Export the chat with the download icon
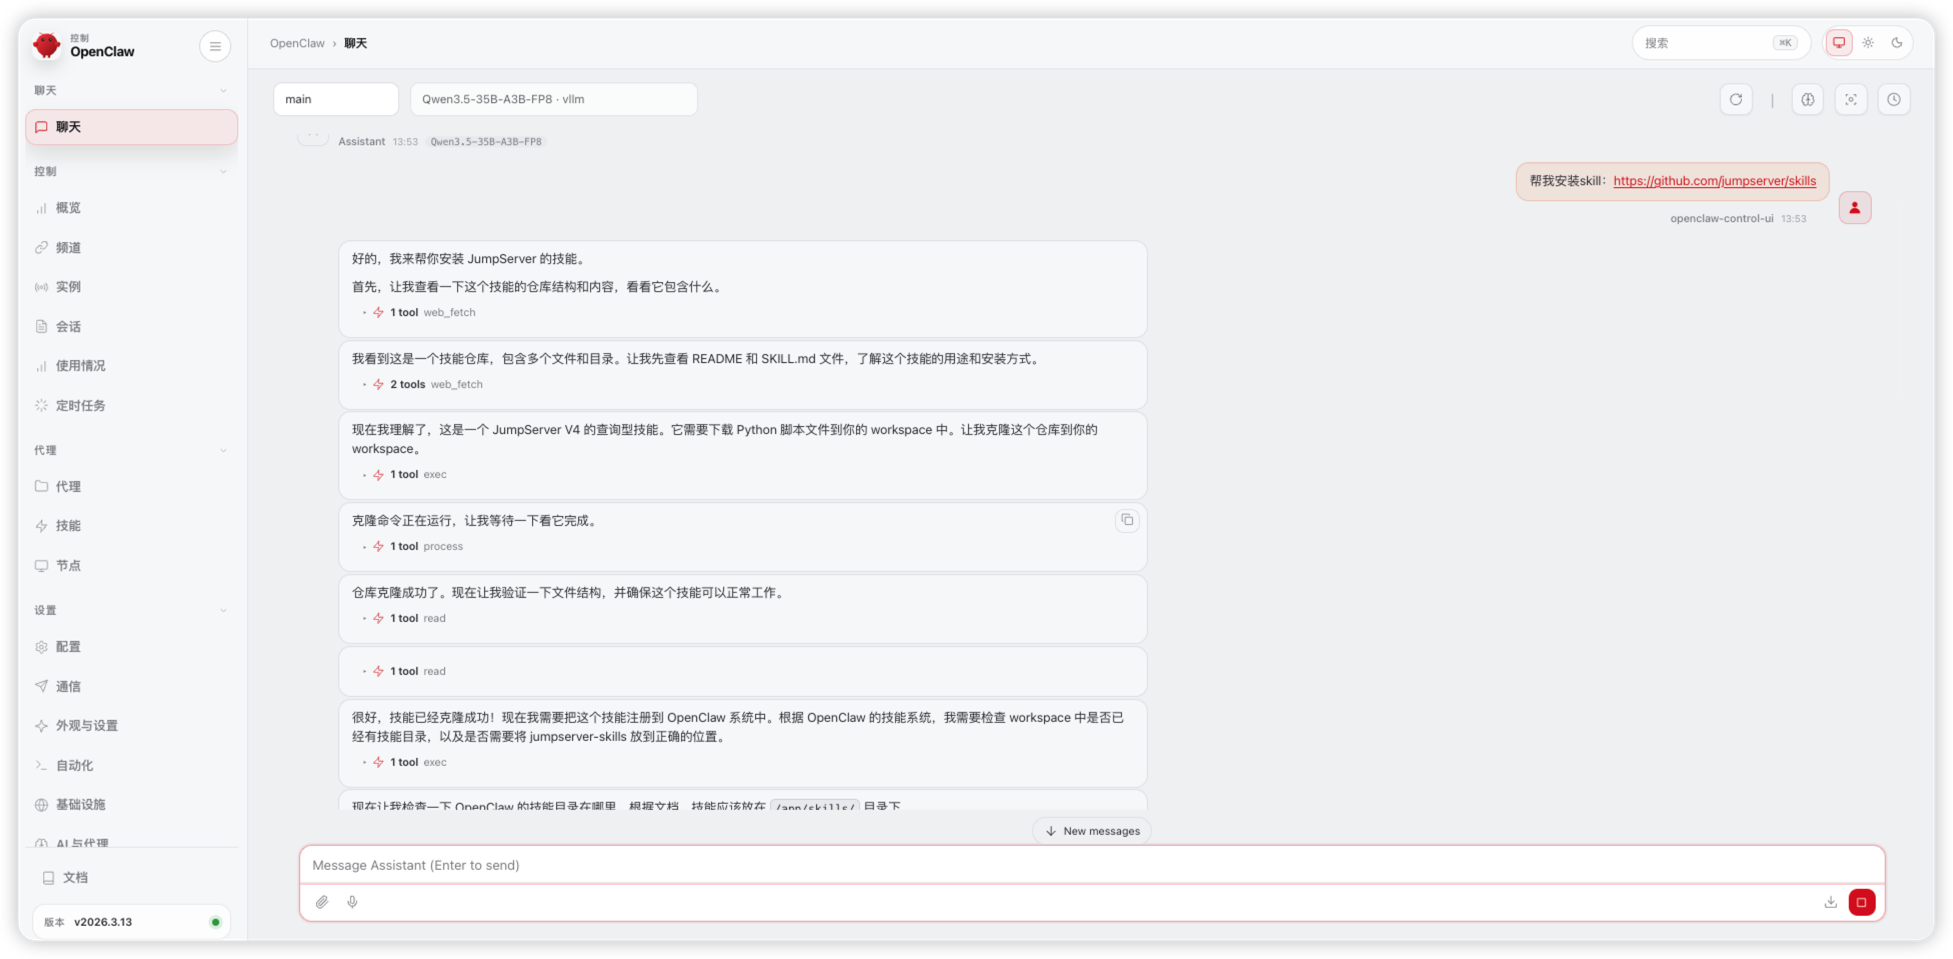This screenshot has height=959, width=1953. (1831, 902)
